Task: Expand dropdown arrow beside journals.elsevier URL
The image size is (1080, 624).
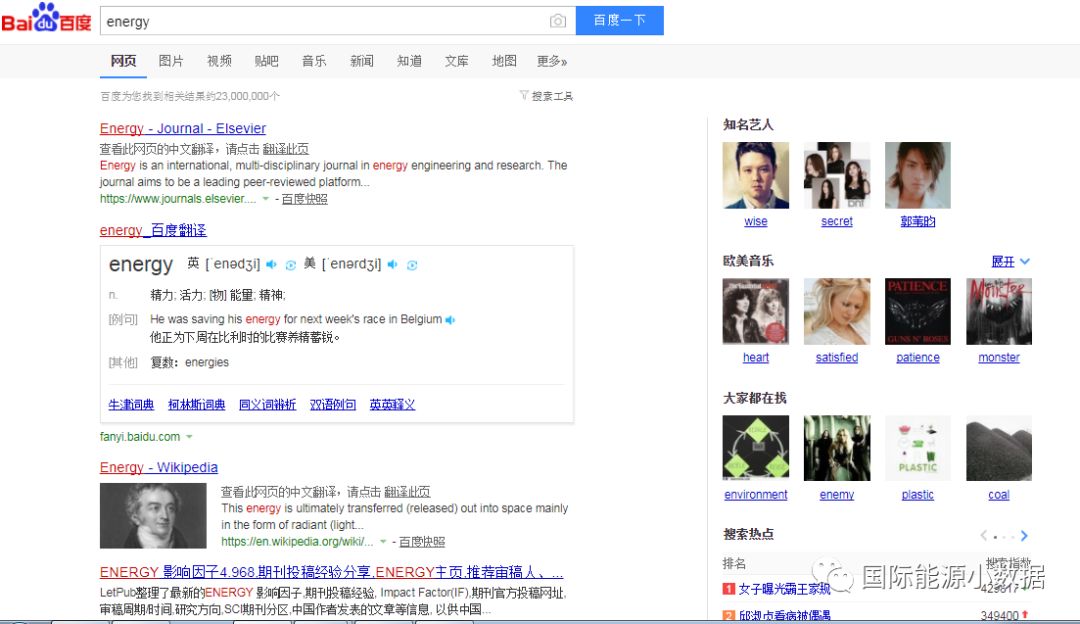Action: tap(266, 199)
